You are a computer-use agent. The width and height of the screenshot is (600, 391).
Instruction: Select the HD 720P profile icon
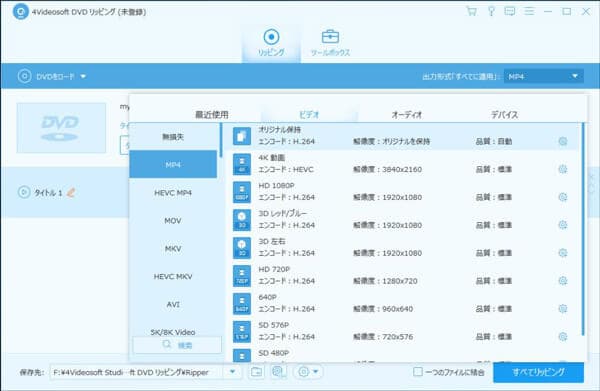[242, 276]
